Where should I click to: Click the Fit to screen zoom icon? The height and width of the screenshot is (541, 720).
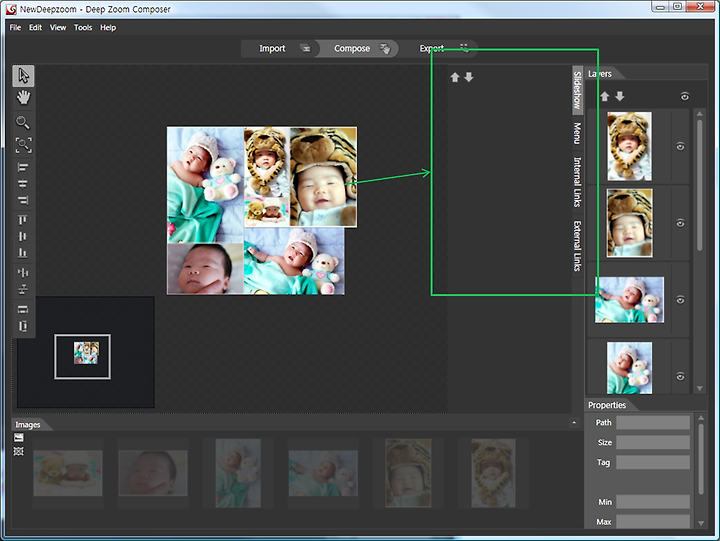point(23,145)
